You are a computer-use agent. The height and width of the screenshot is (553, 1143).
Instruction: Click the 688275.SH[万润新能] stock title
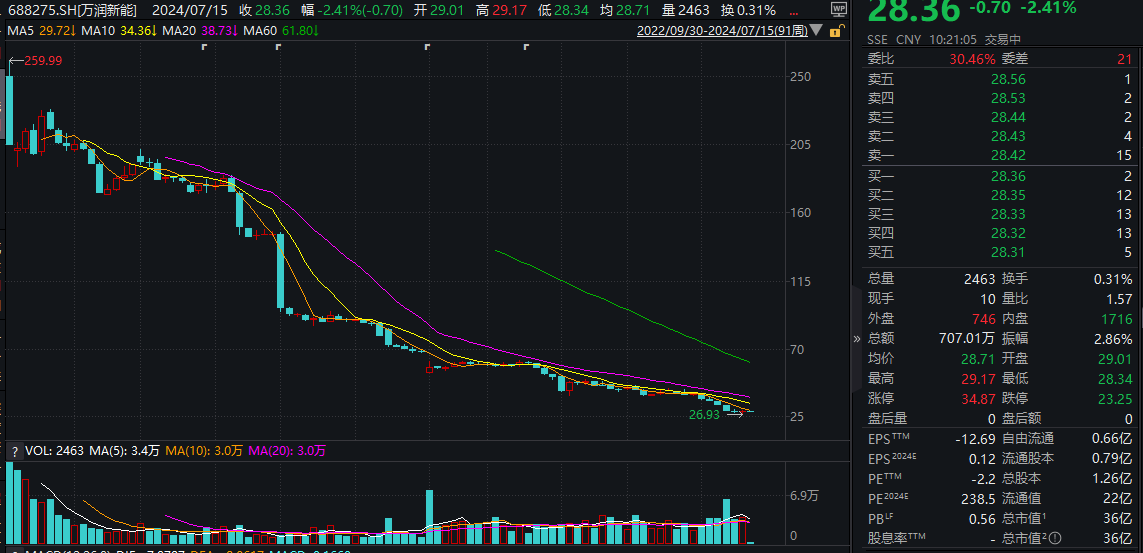pyautogui.click(x=72, y=11)
